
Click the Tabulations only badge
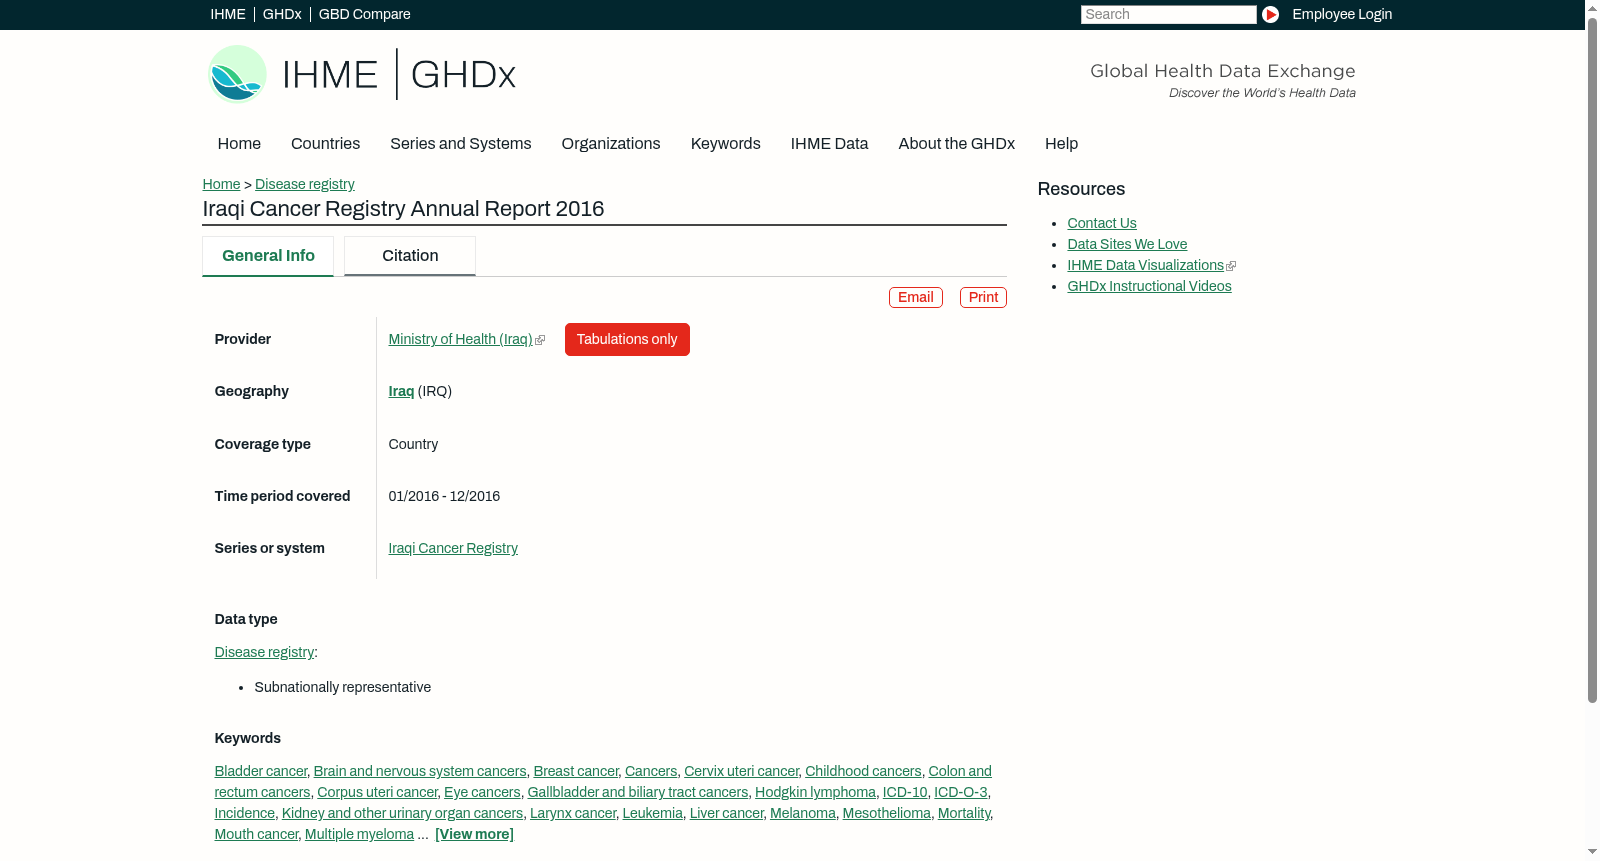[x=627, y=339]
